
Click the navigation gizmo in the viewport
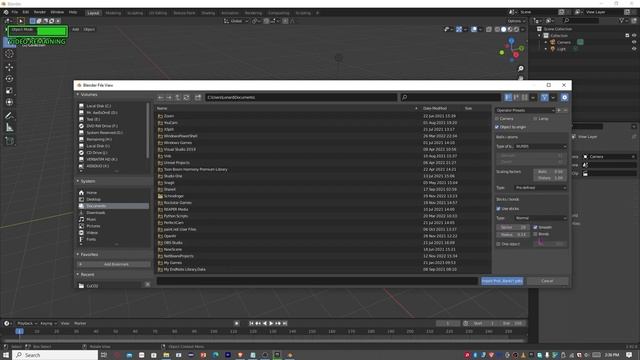pos(512,50)
